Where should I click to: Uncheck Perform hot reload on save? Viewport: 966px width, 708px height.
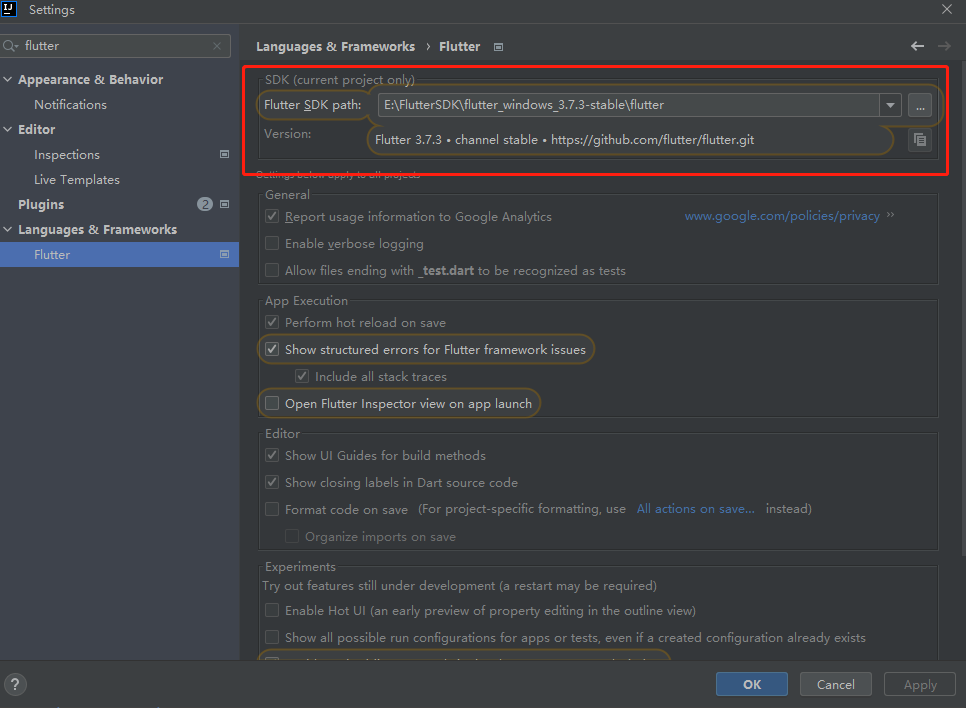pyautogui.click(x=271, y=322)
